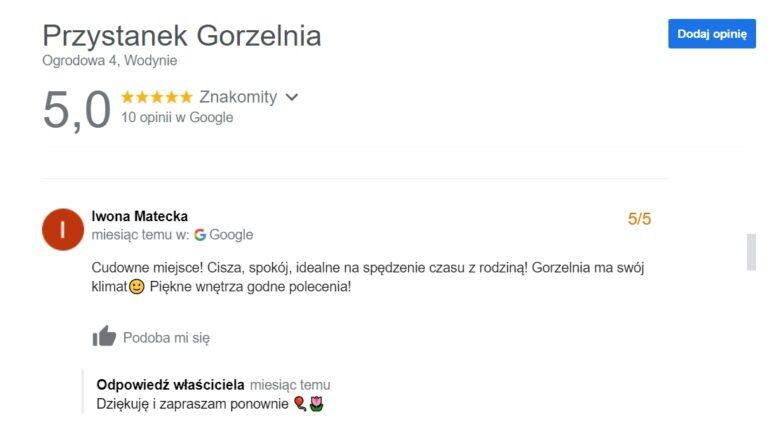Click the "Google" source text in review
This screenshot has width=768, height=436.
(231, 235)
